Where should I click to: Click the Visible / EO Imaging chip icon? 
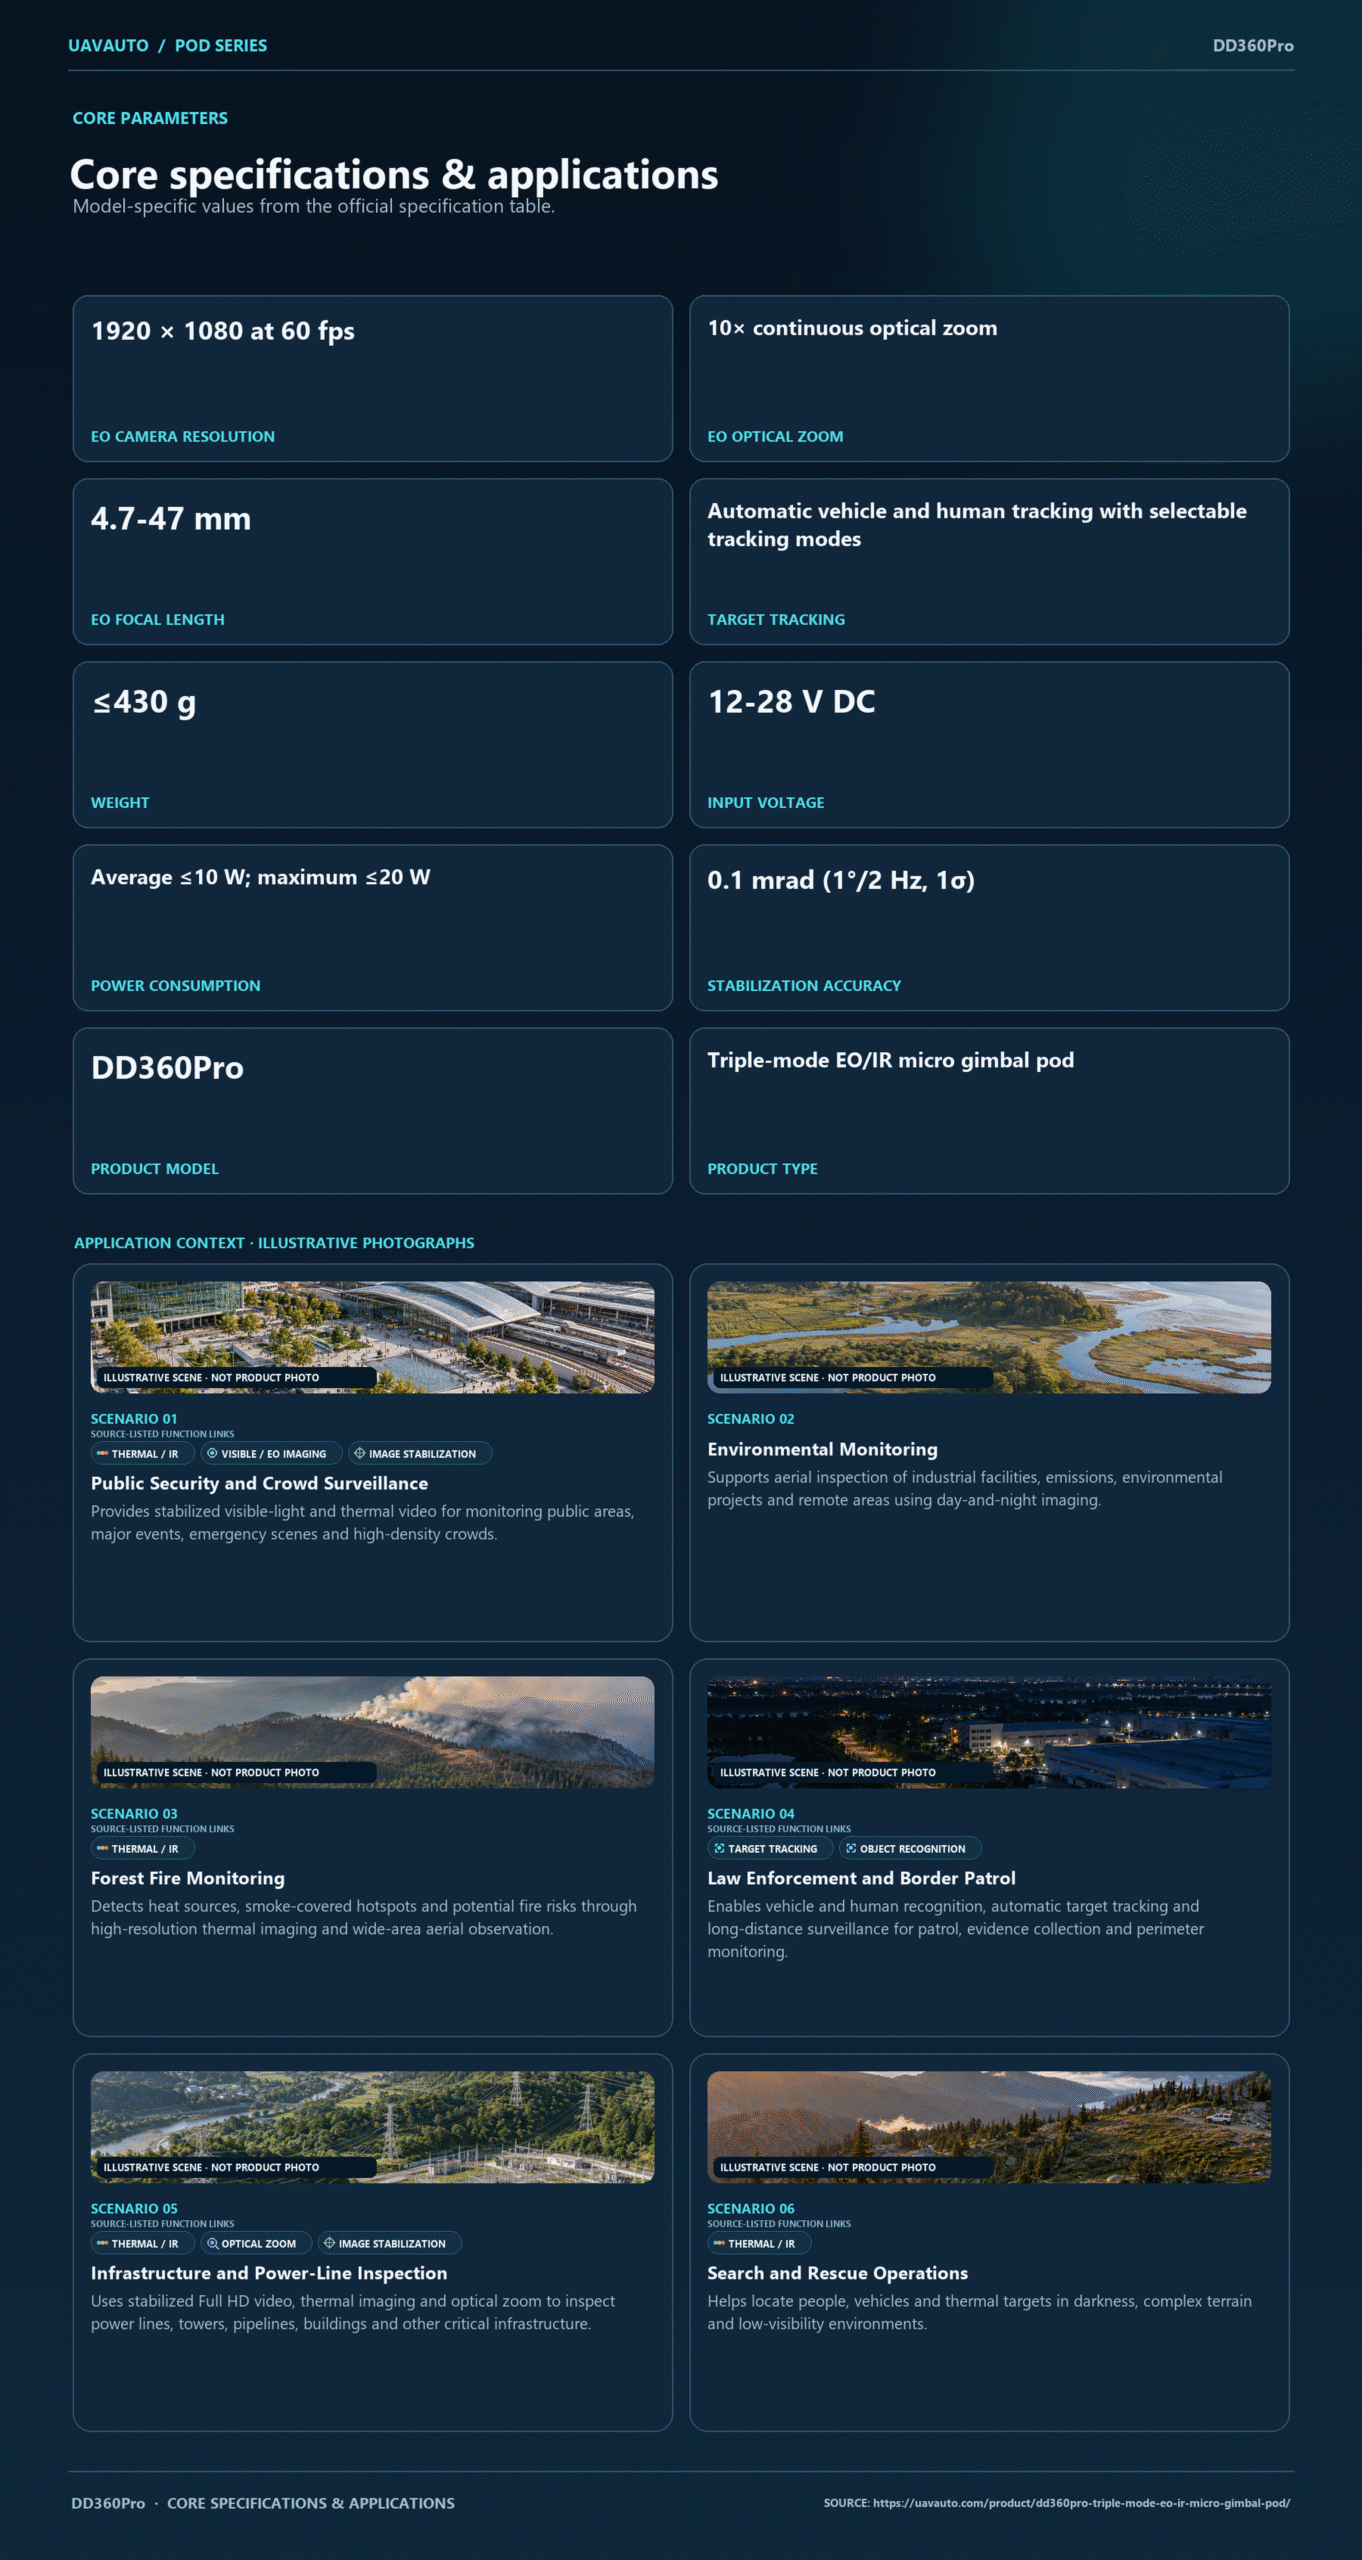(212, 1453)
